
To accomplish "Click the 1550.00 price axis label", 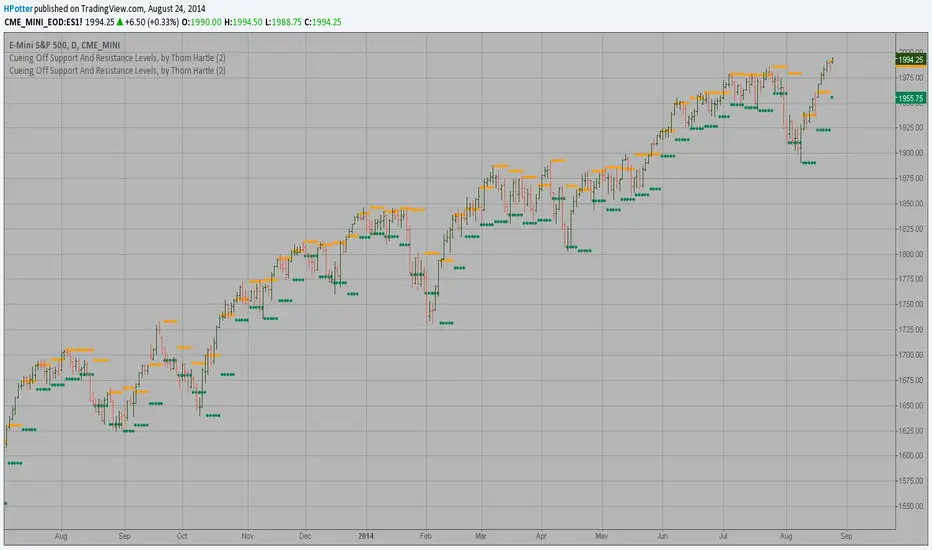I will [x=911, y=506].
